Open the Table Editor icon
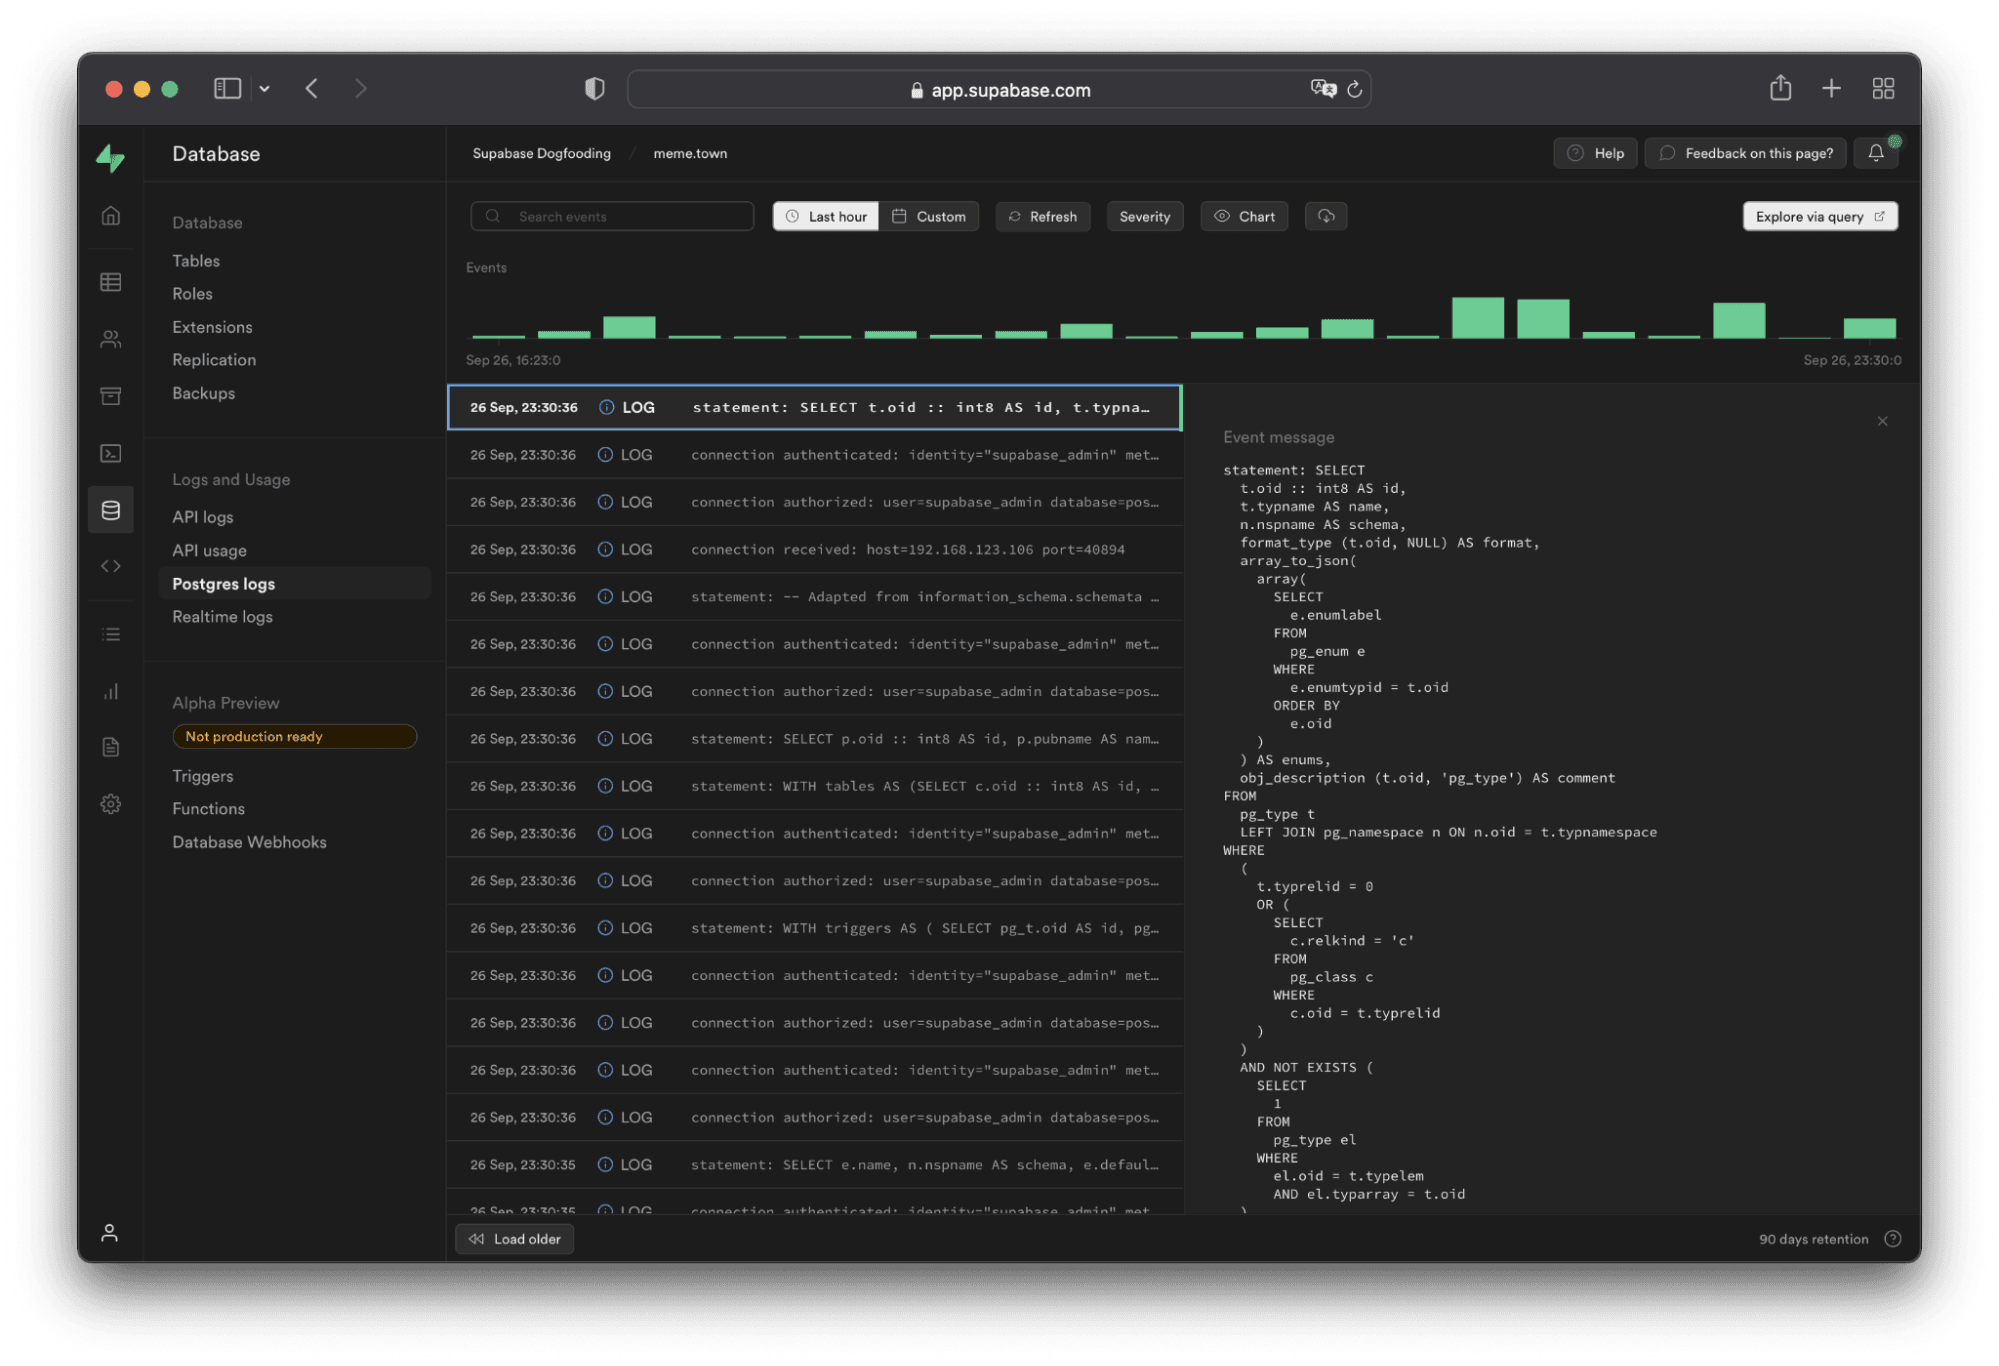Image resolution: width=1999 pixels, height=1366 pixels. [x=110, y=281]
